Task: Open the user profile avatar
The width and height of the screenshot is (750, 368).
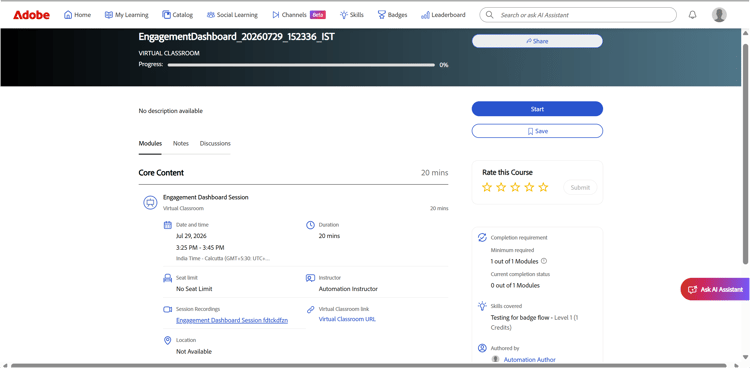Action: pyautogui.click(x=719, y=15)
